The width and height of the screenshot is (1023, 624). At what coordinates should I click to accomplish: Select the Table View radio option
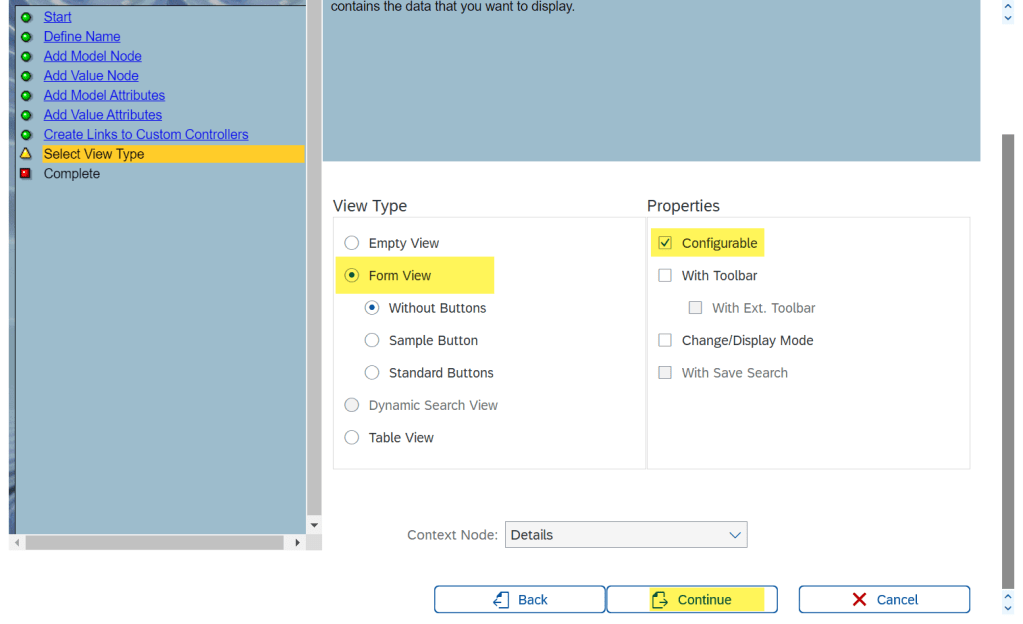point(352,438)
